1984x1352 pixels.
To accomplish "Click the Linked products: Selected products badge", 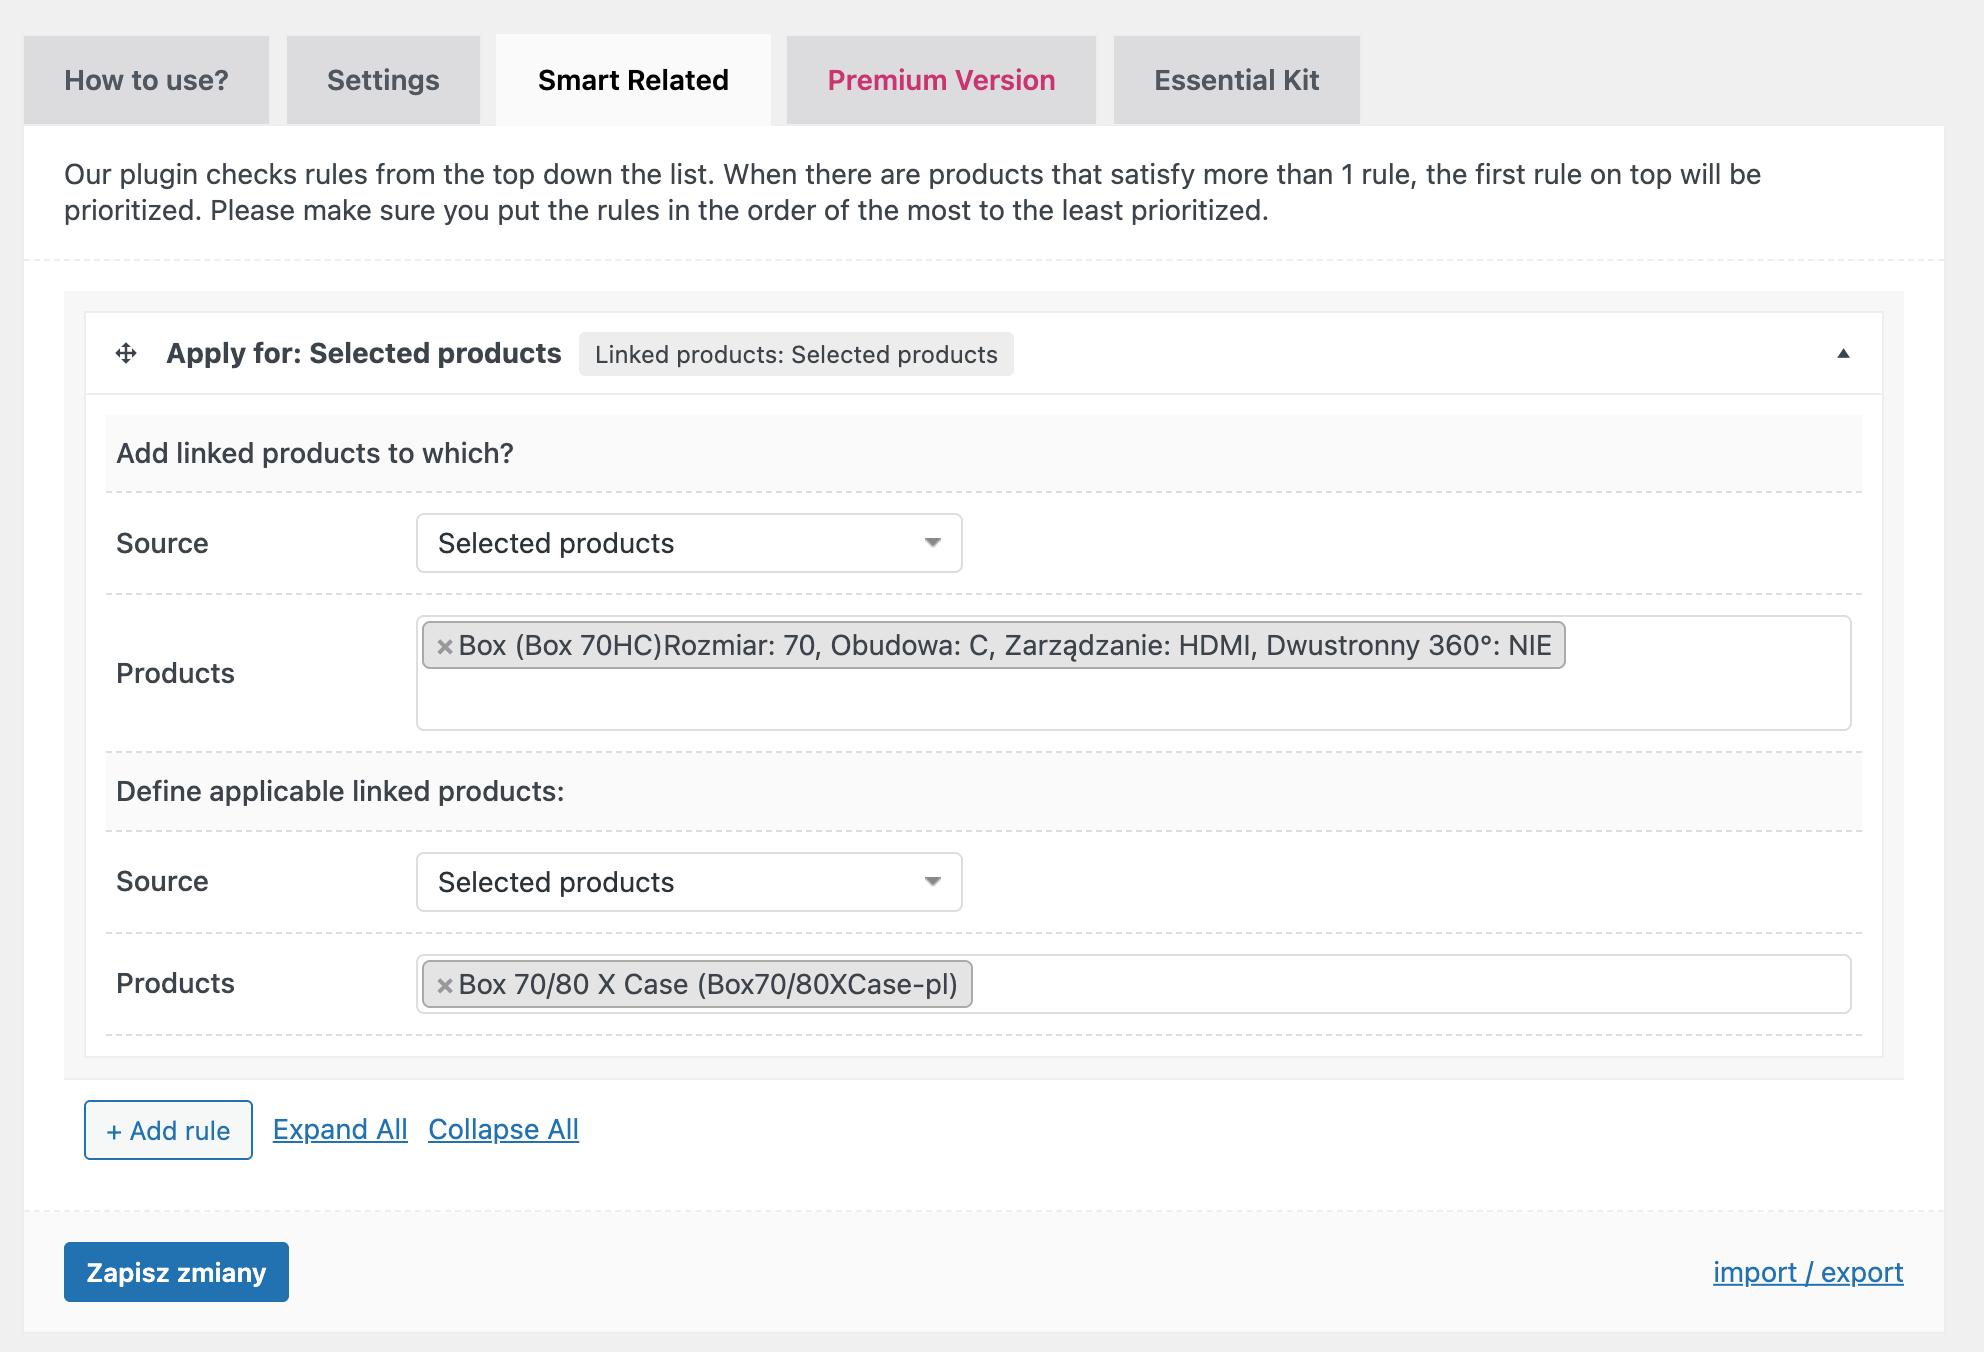I will point(796,354).
